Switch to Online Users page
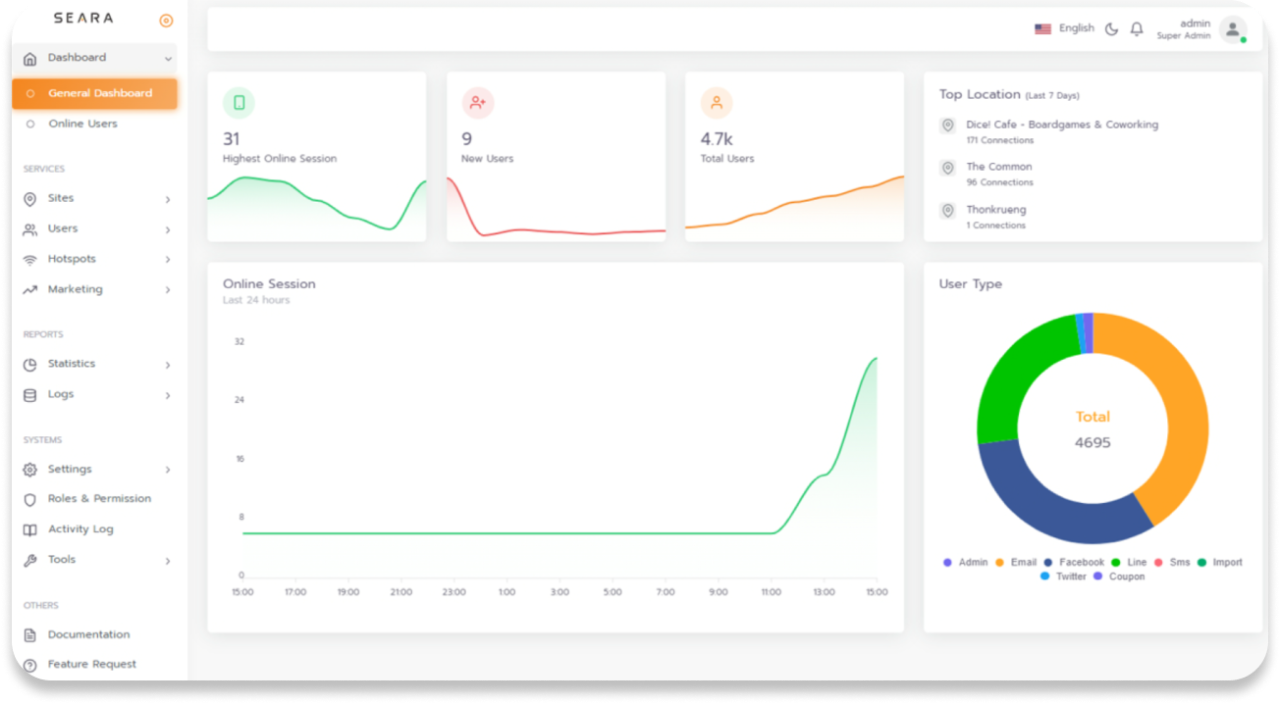This screenshot has width=1280, height=704. 86,123
